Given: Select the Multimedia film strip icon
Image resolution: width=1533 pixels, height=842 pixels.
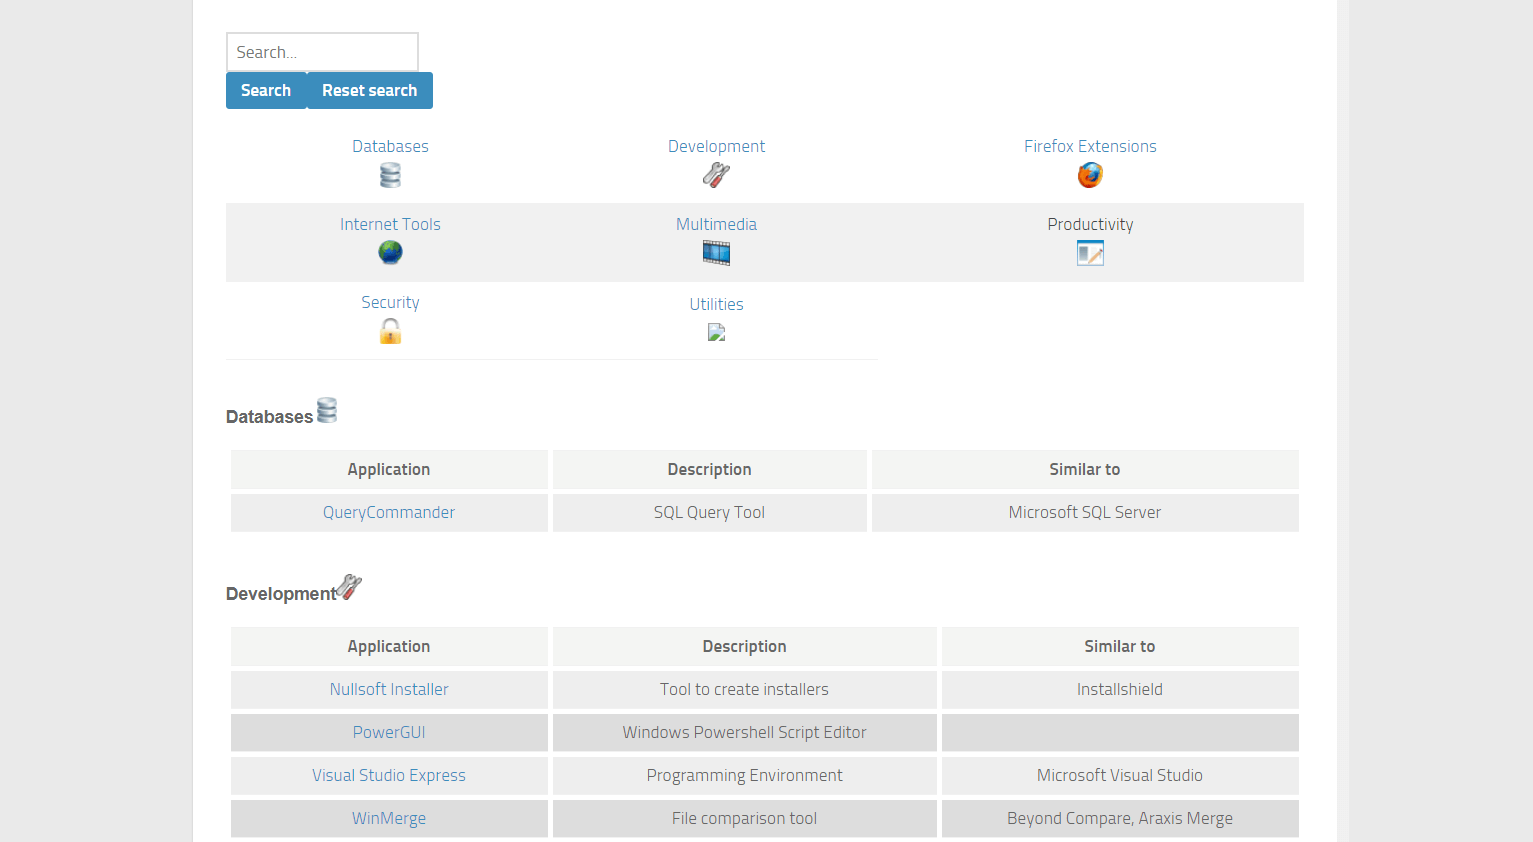Looking at the screenshot, I should tap(716, 253).
